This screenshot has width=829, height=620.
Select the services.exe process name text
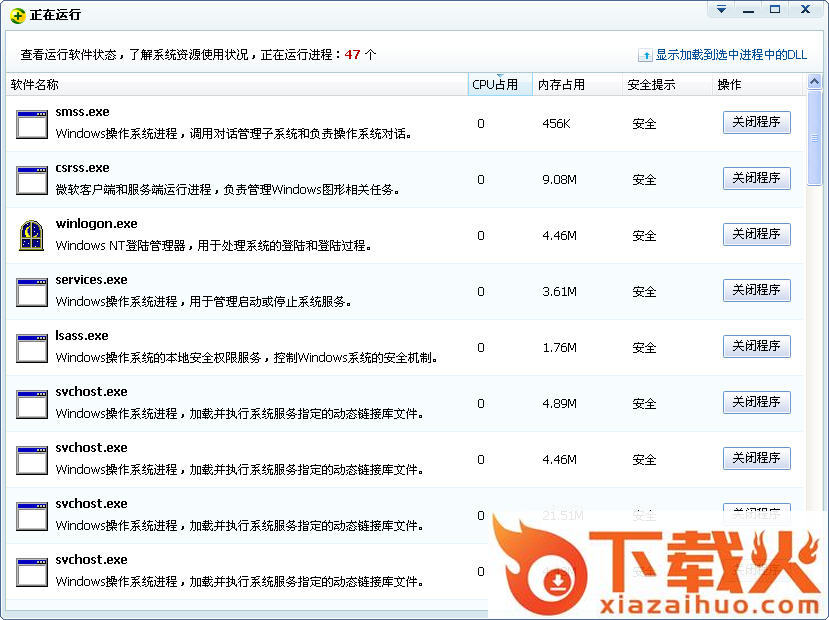click(x=92, y=280)
